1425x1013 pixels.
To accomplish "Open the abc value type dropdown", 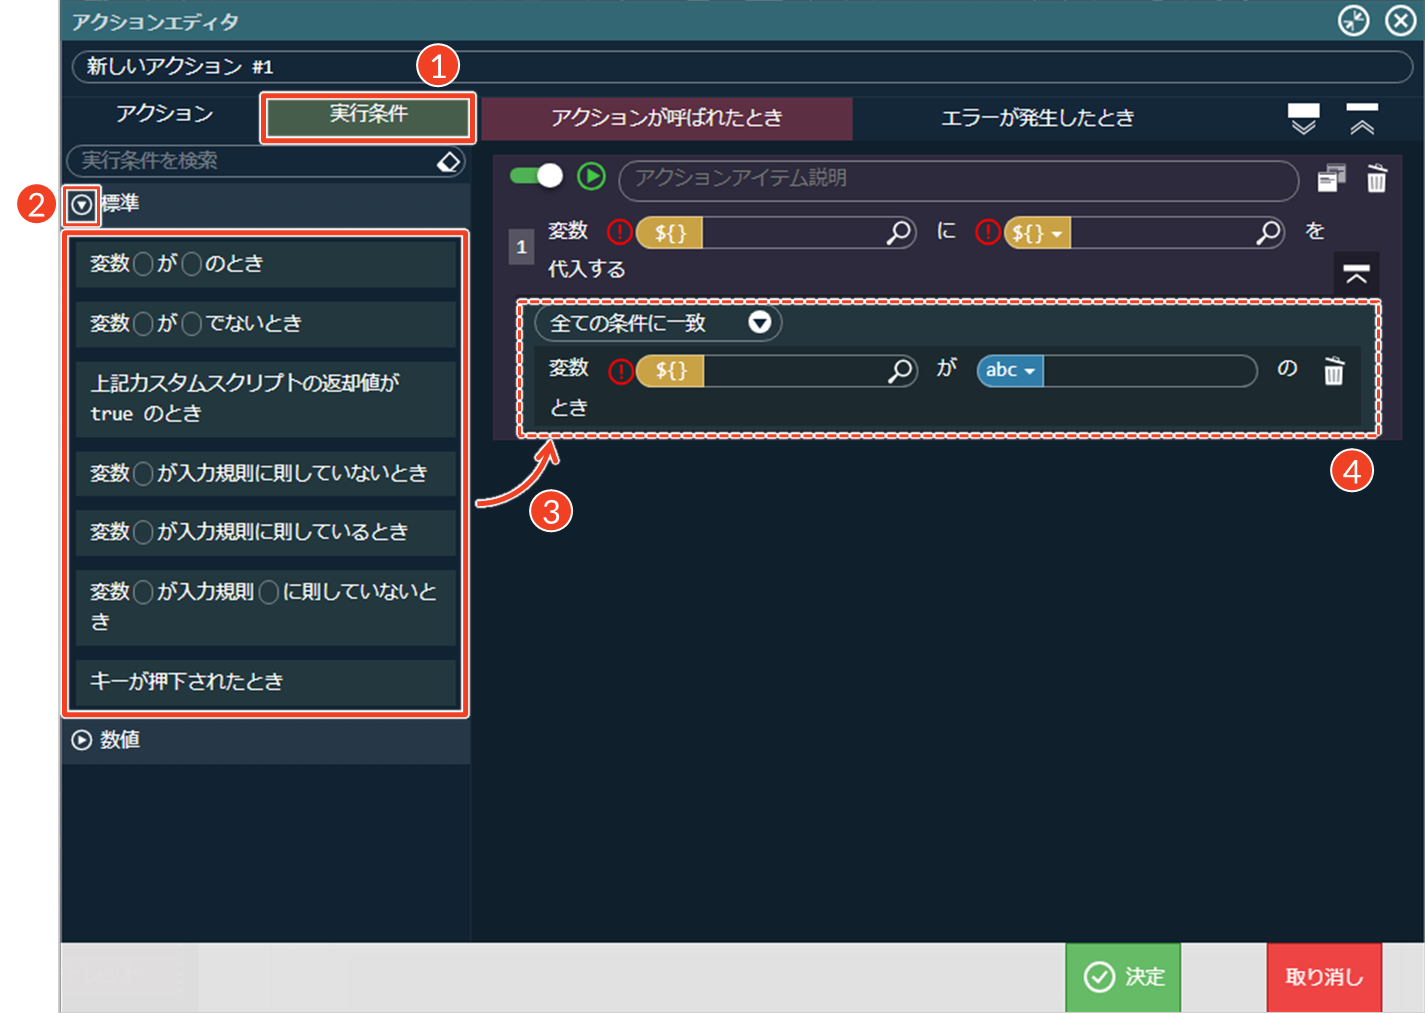I will tap(1010, 370).
